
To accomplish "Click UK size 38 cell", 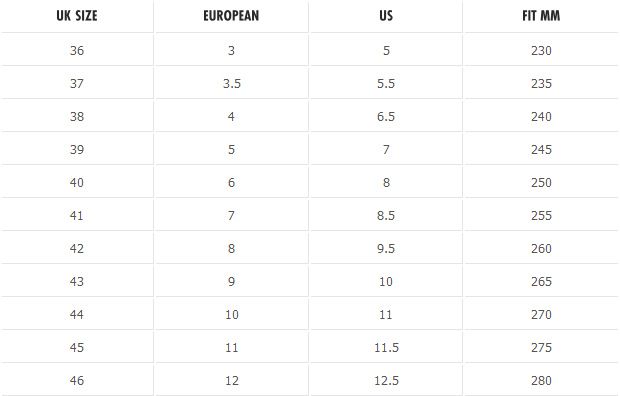I will [77, 116].
